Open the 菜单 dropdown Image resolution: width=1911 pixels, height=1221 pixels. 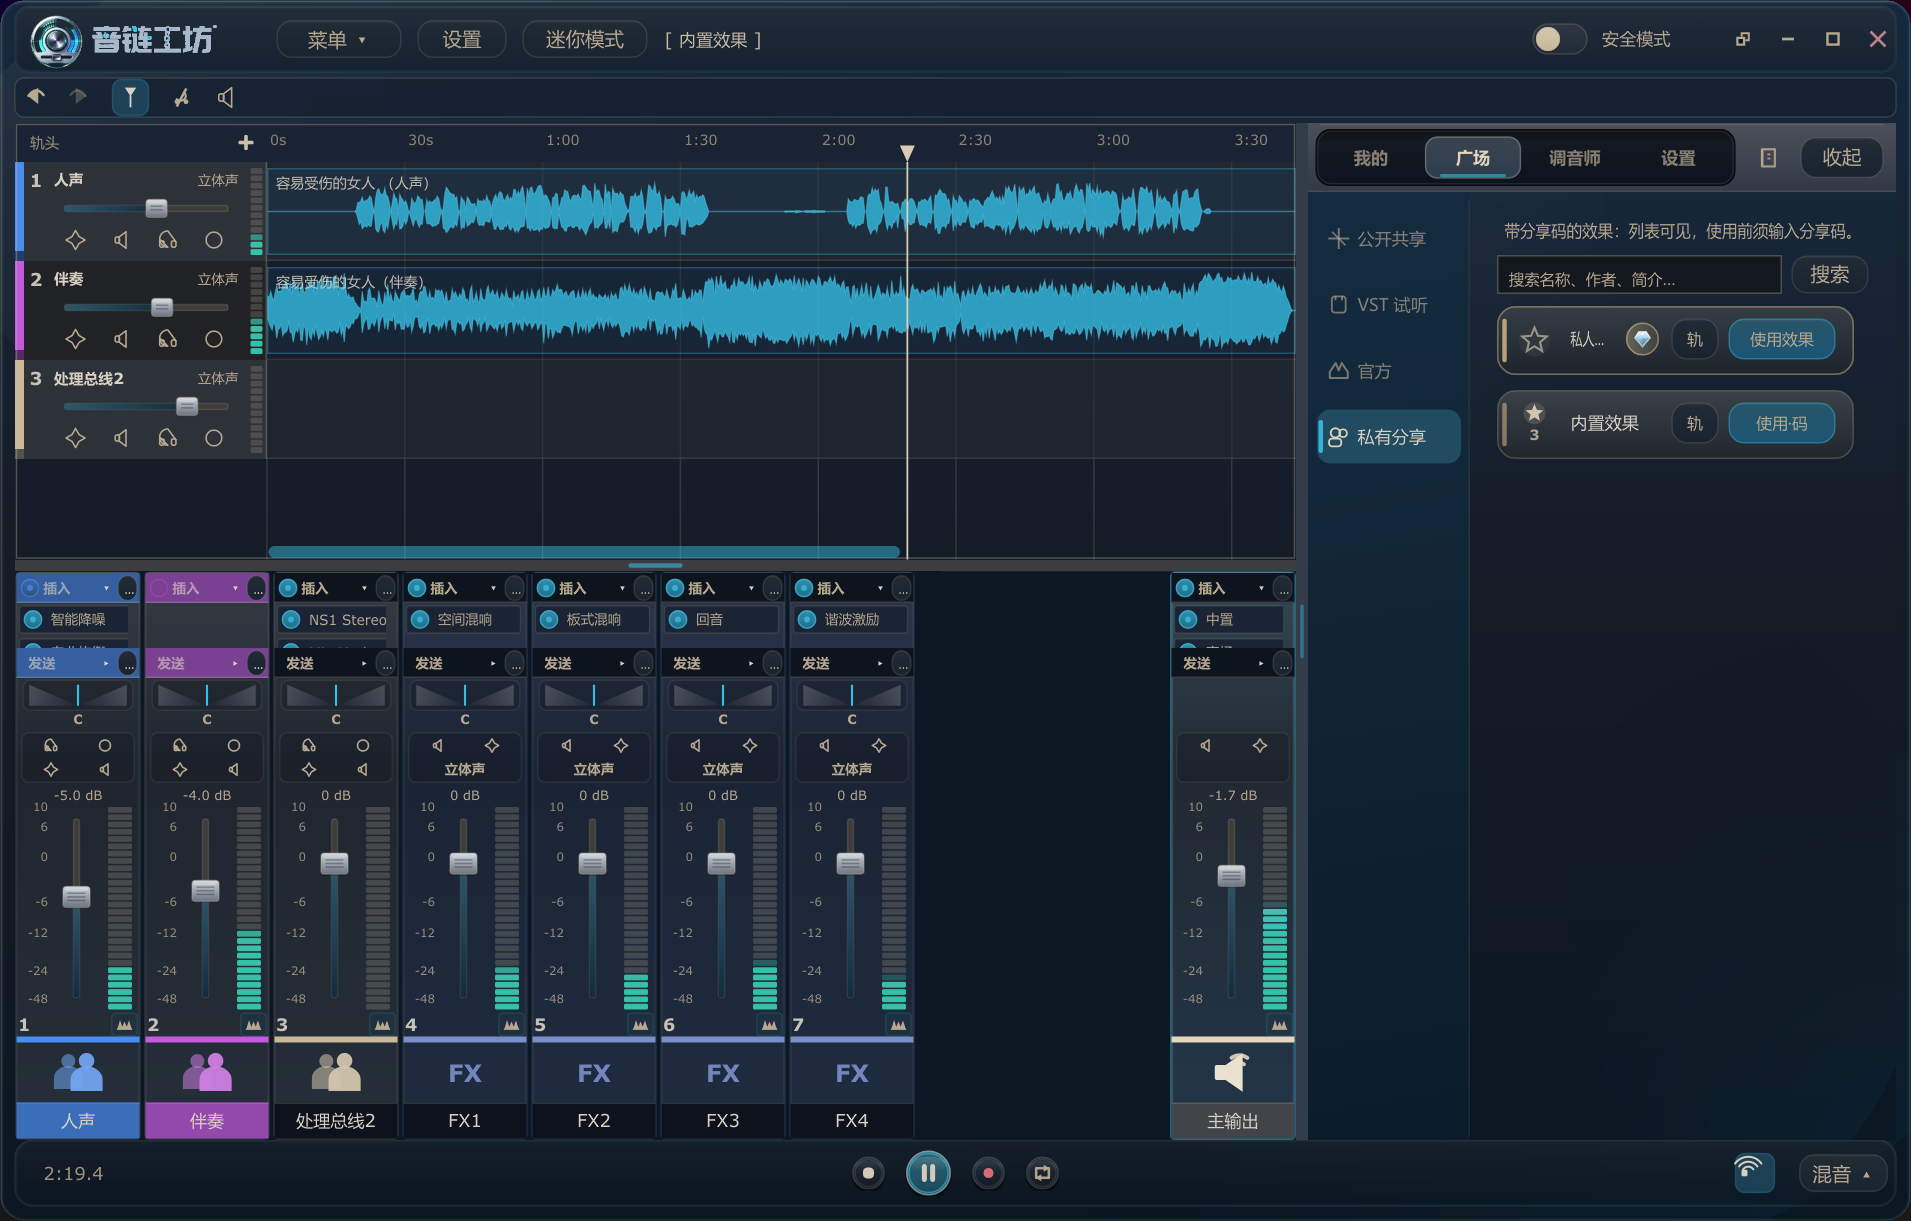[x=337, y=40]
